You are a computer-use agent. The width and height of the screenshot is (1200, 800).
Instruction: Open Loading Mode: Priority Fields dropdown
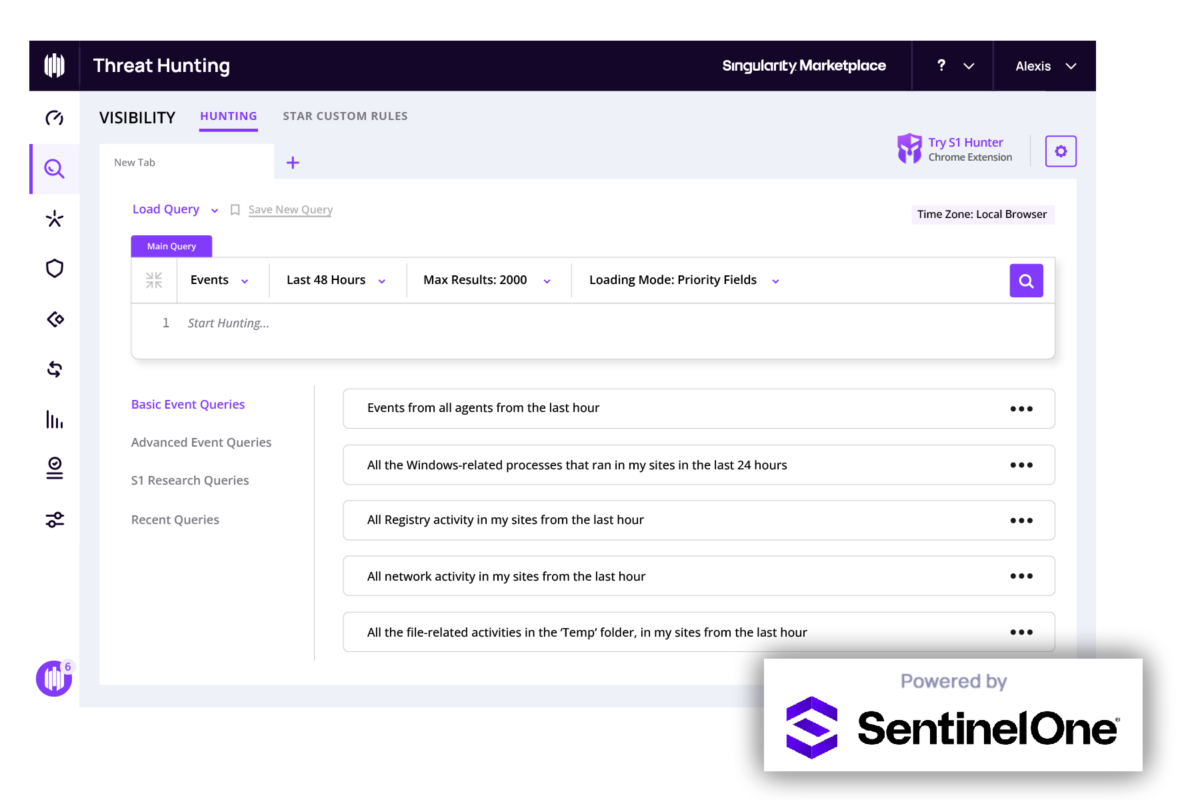coord(684,281)
